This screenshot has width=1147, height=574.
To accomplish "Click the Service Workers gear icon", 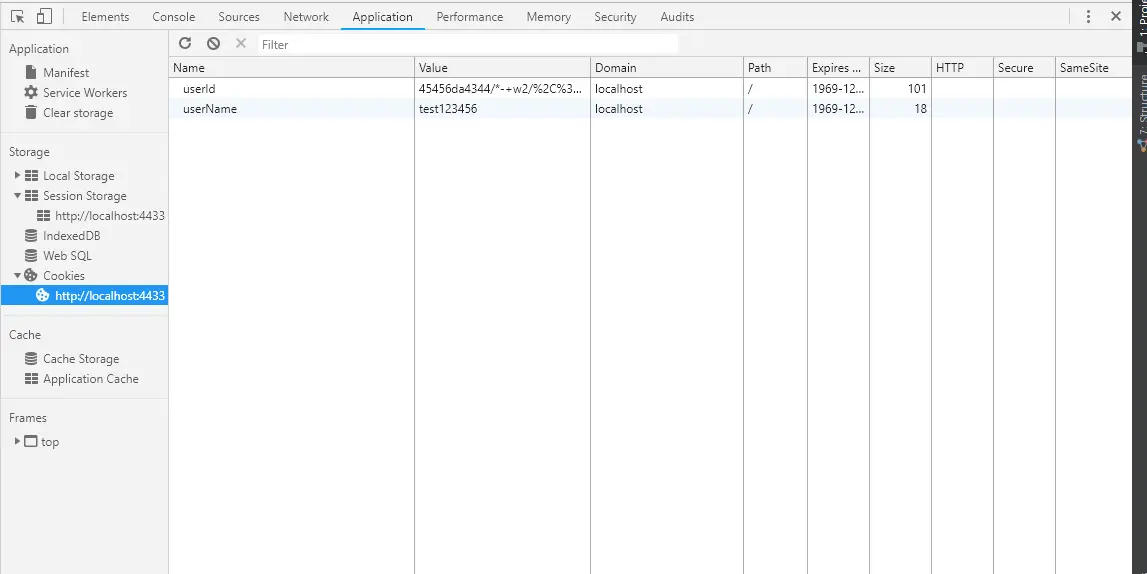I will [31, 93].
